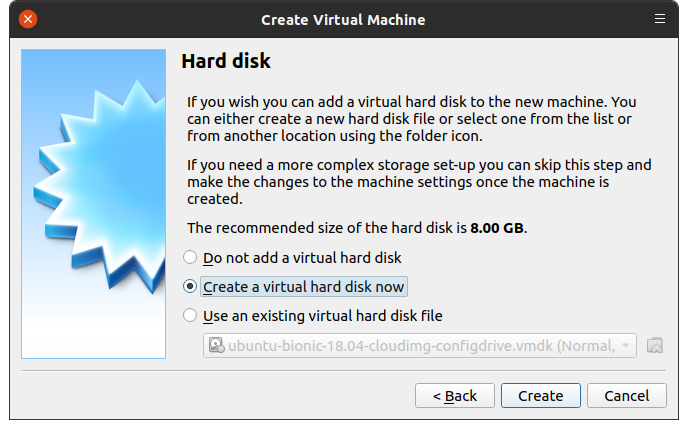The image size is (688, 429).
Task: Click the red close icon in title bar
Action: coord(29,19)
